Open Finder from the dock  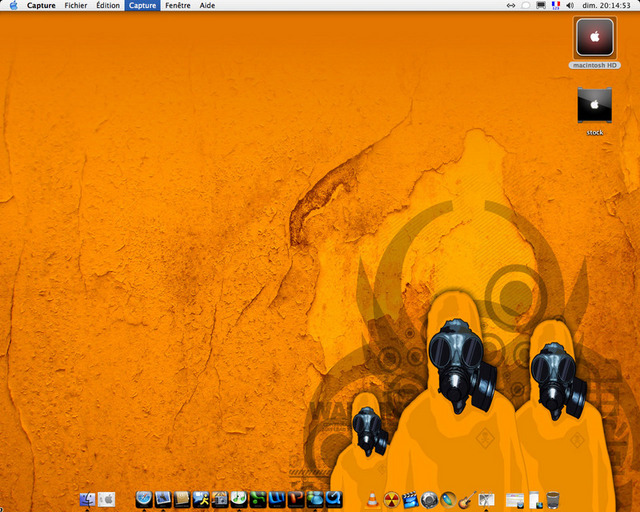(x=87, y=499)
